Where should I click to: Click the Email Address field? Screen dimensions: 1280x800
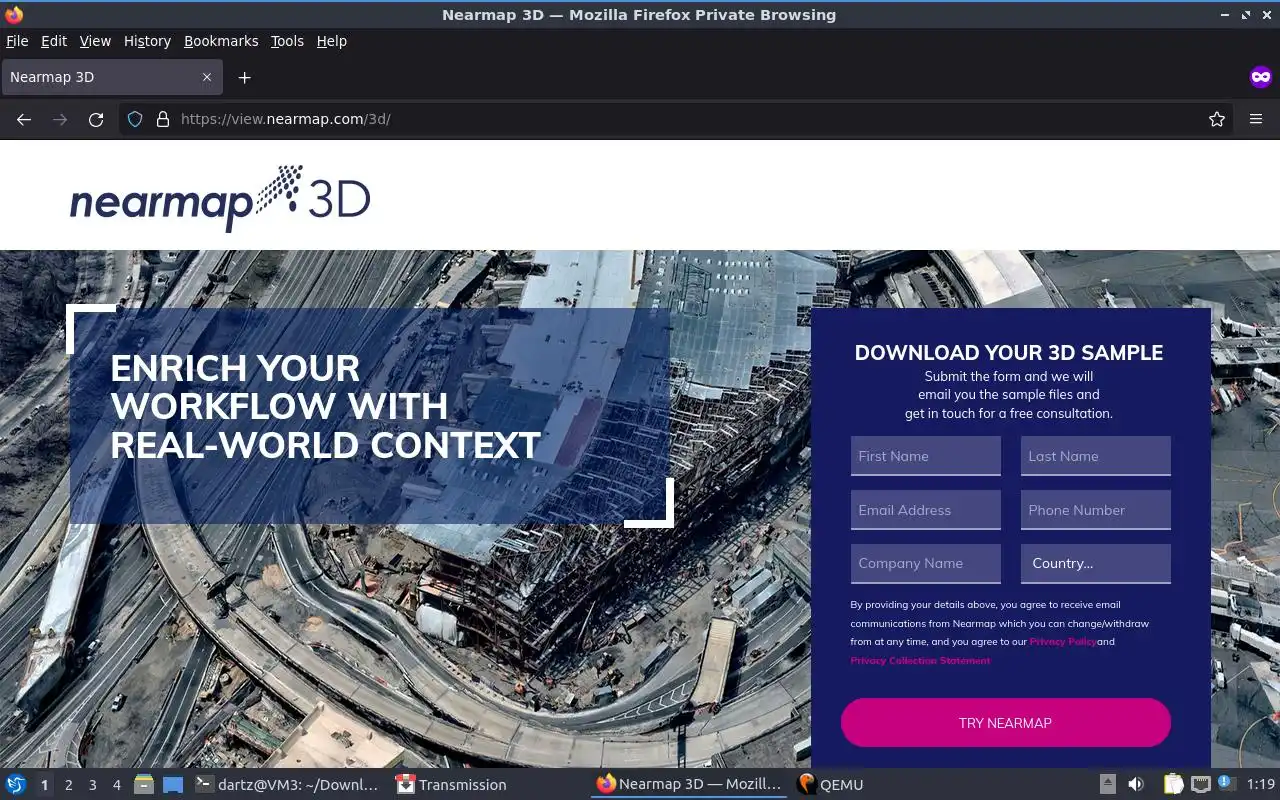point(925,510)
